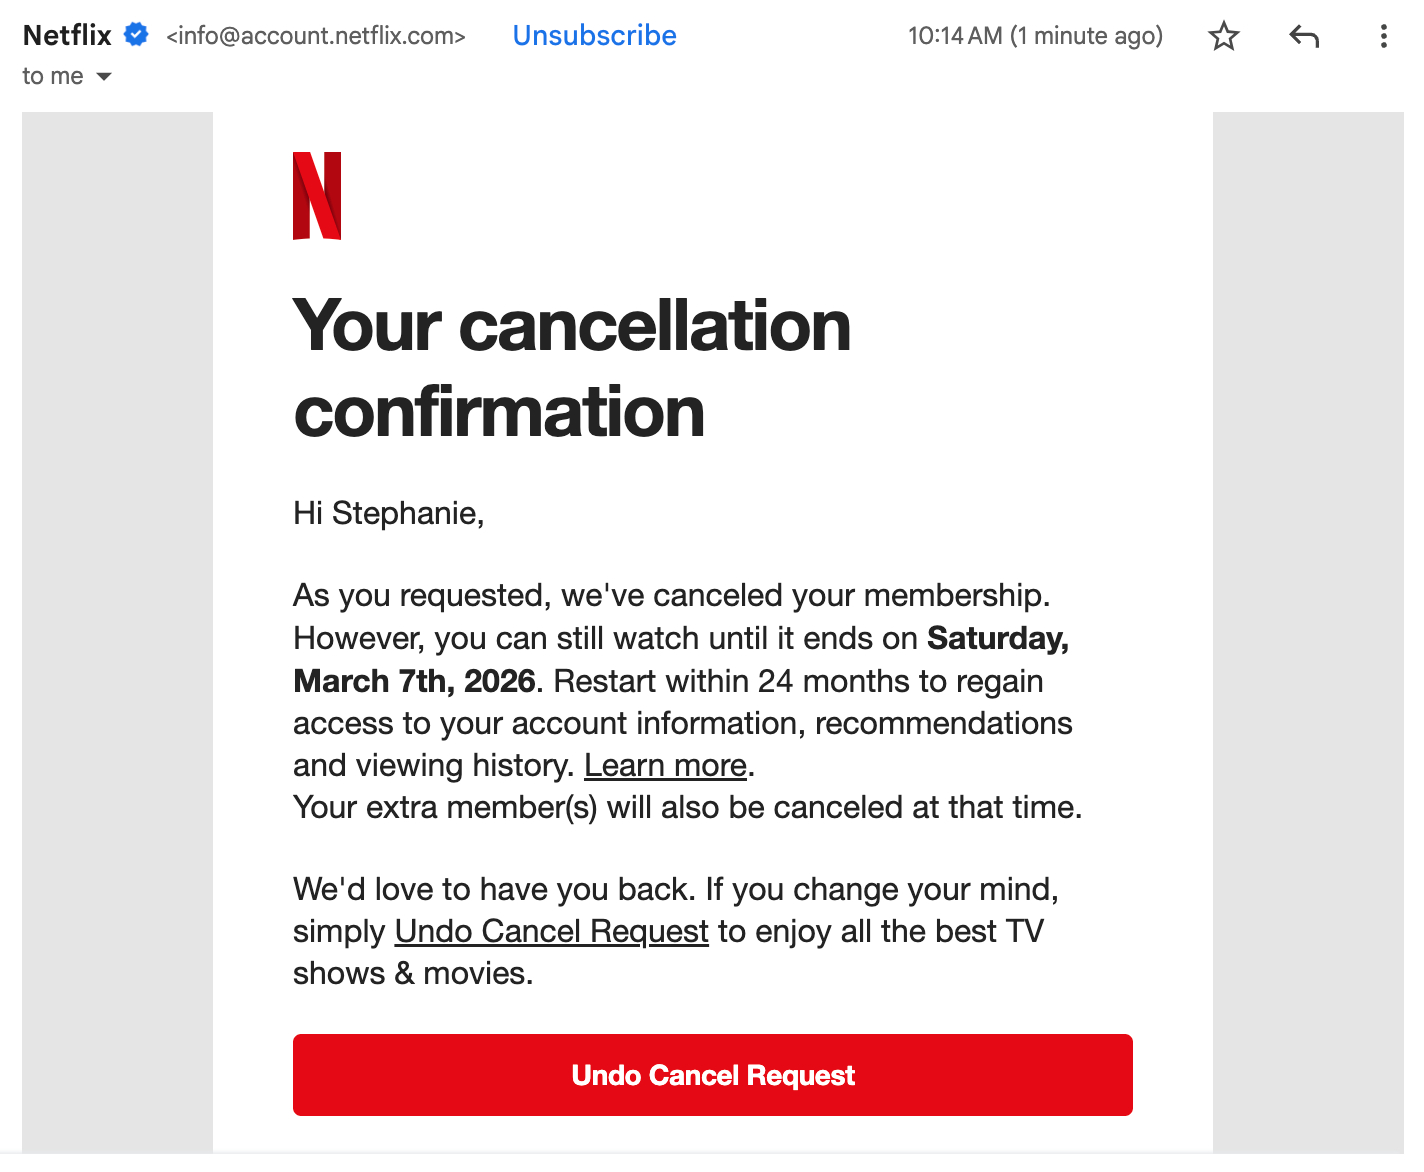Screen dimensions: 1424x1172
Task: Click the red Netflix N logo
Action: coord(317,196)
